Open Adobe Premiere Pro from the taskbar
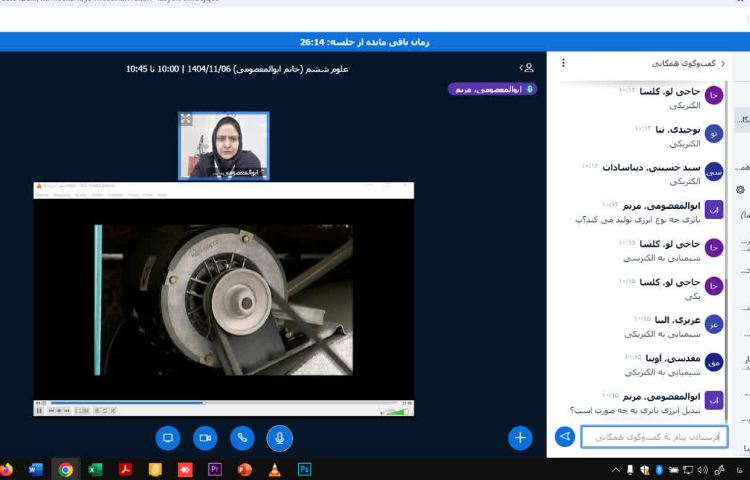The image size is (750, 480). pos(215,469)
